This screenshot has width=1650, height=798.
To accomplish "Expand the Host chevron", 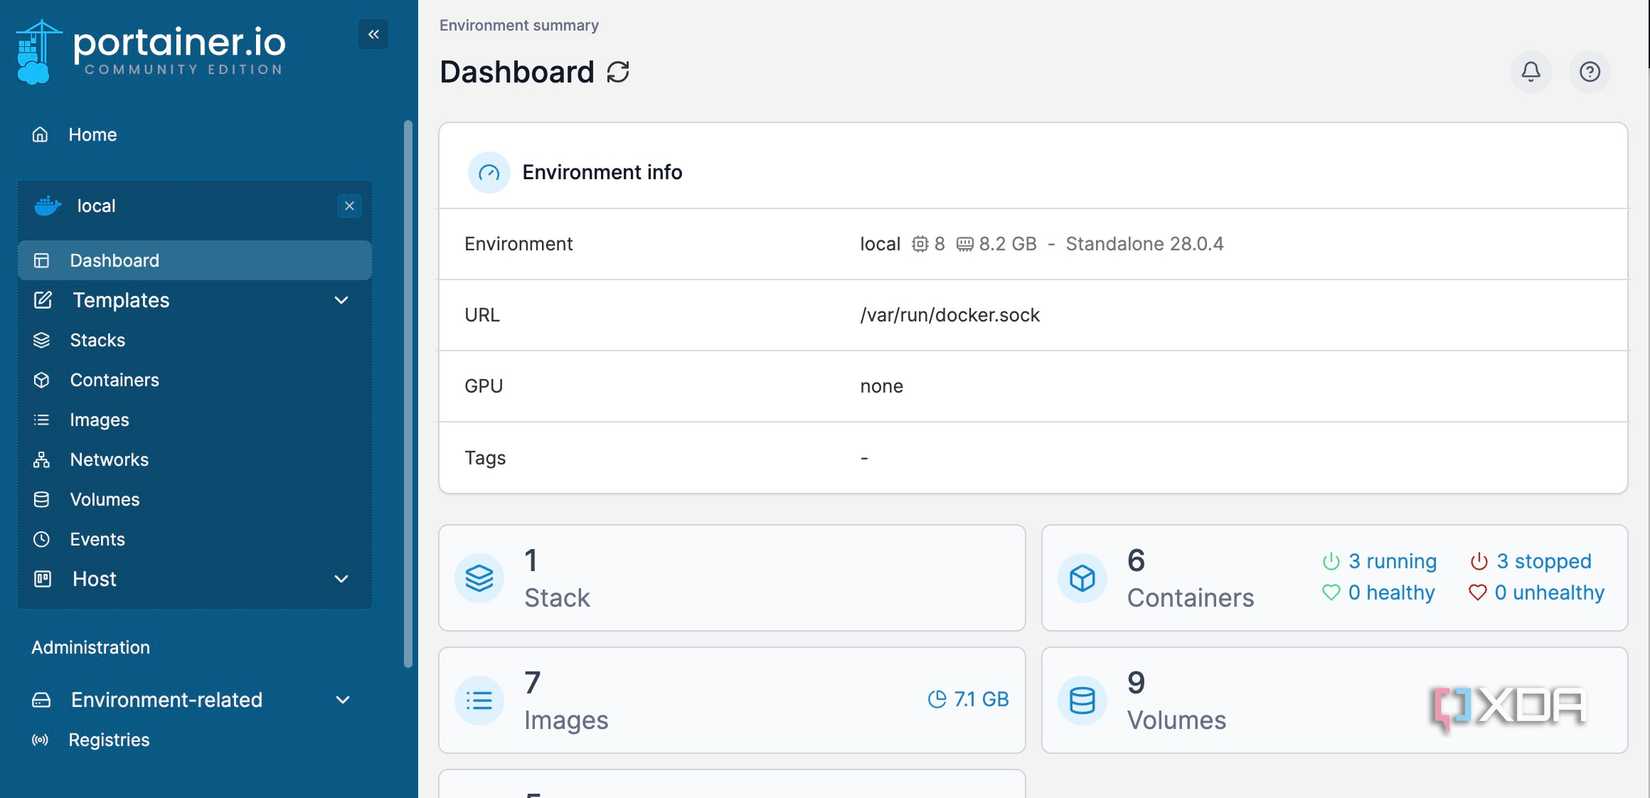I will point(341,579).
